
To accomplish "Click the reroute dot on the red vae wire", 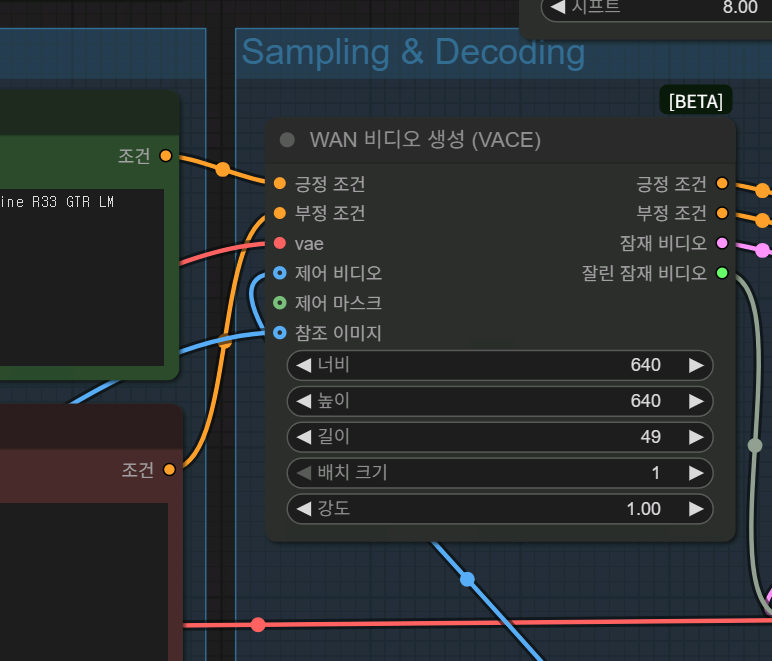I will [258, 625].
